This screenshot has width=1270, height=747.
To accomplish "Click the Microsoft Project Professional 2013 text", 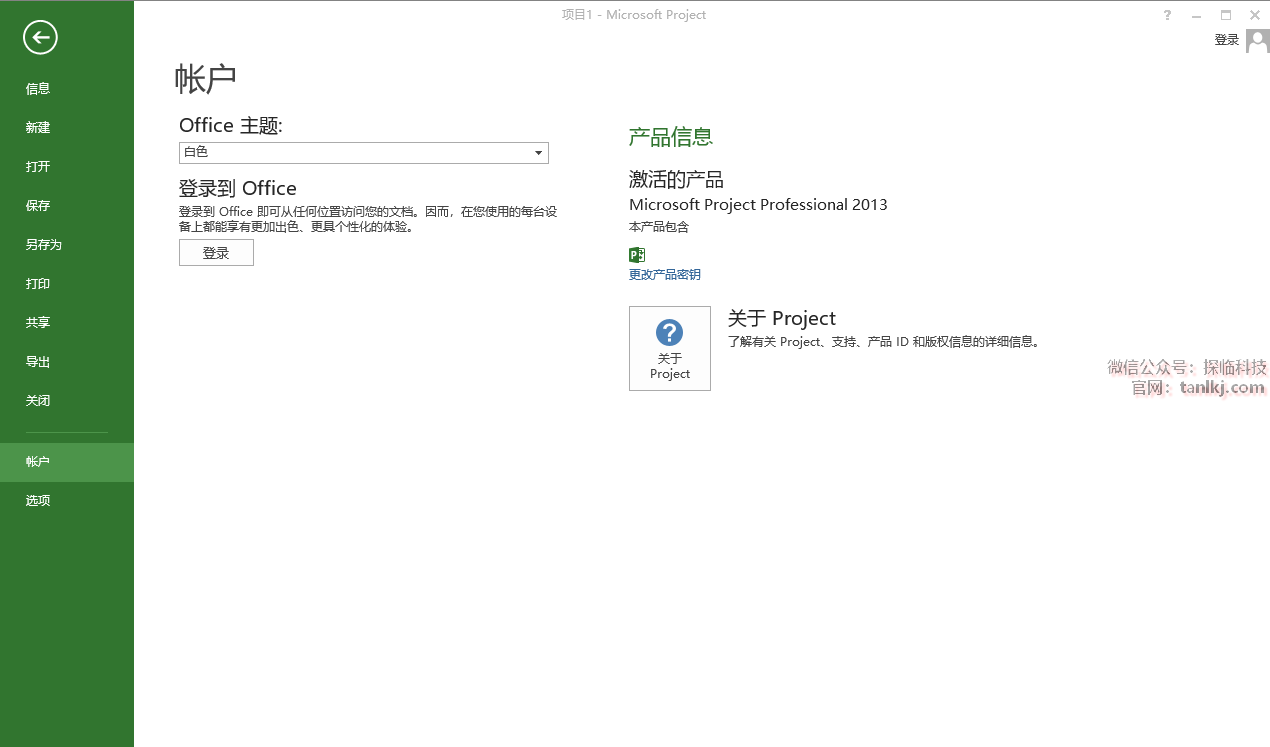I will click(x=758, y=204).
